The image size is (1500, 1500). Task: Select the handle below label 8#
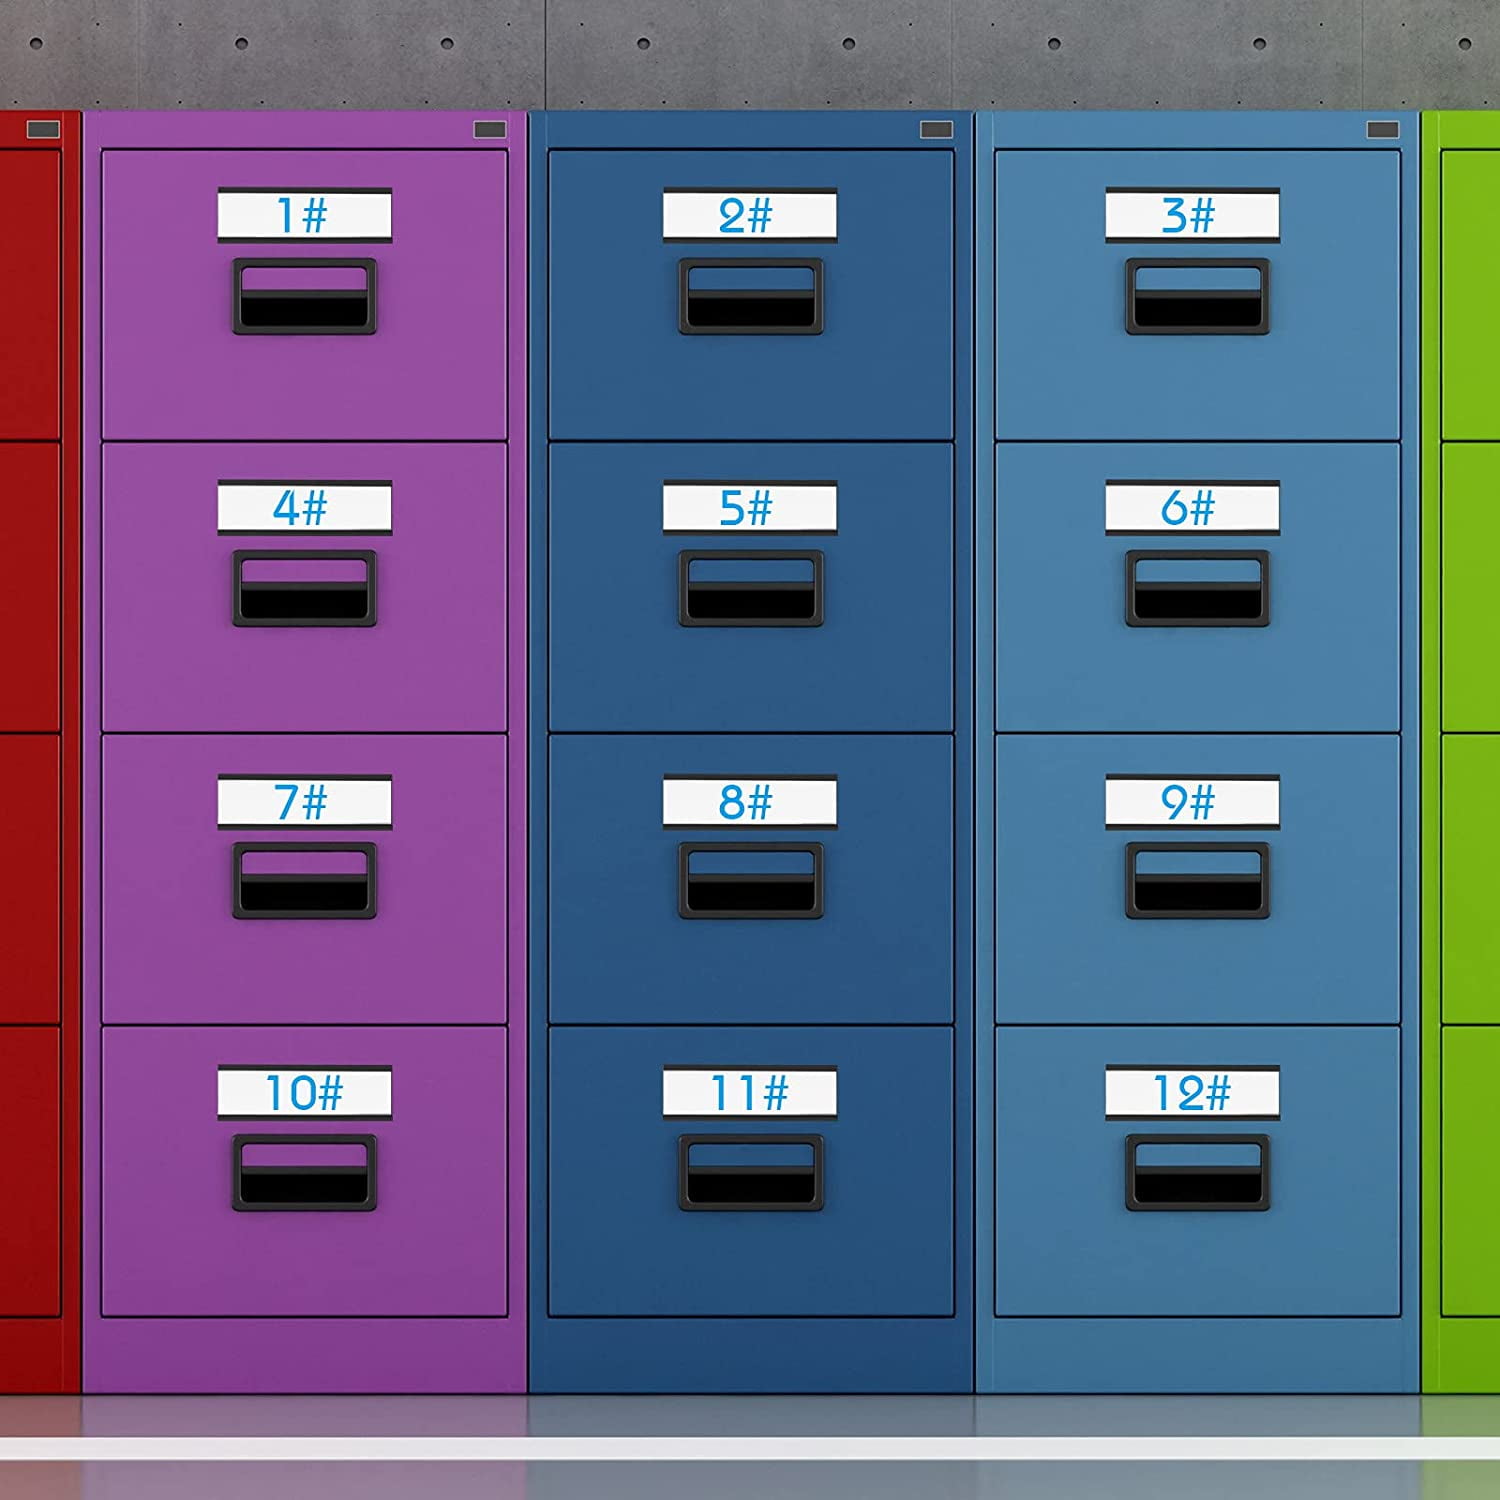(x=750, y=881)
